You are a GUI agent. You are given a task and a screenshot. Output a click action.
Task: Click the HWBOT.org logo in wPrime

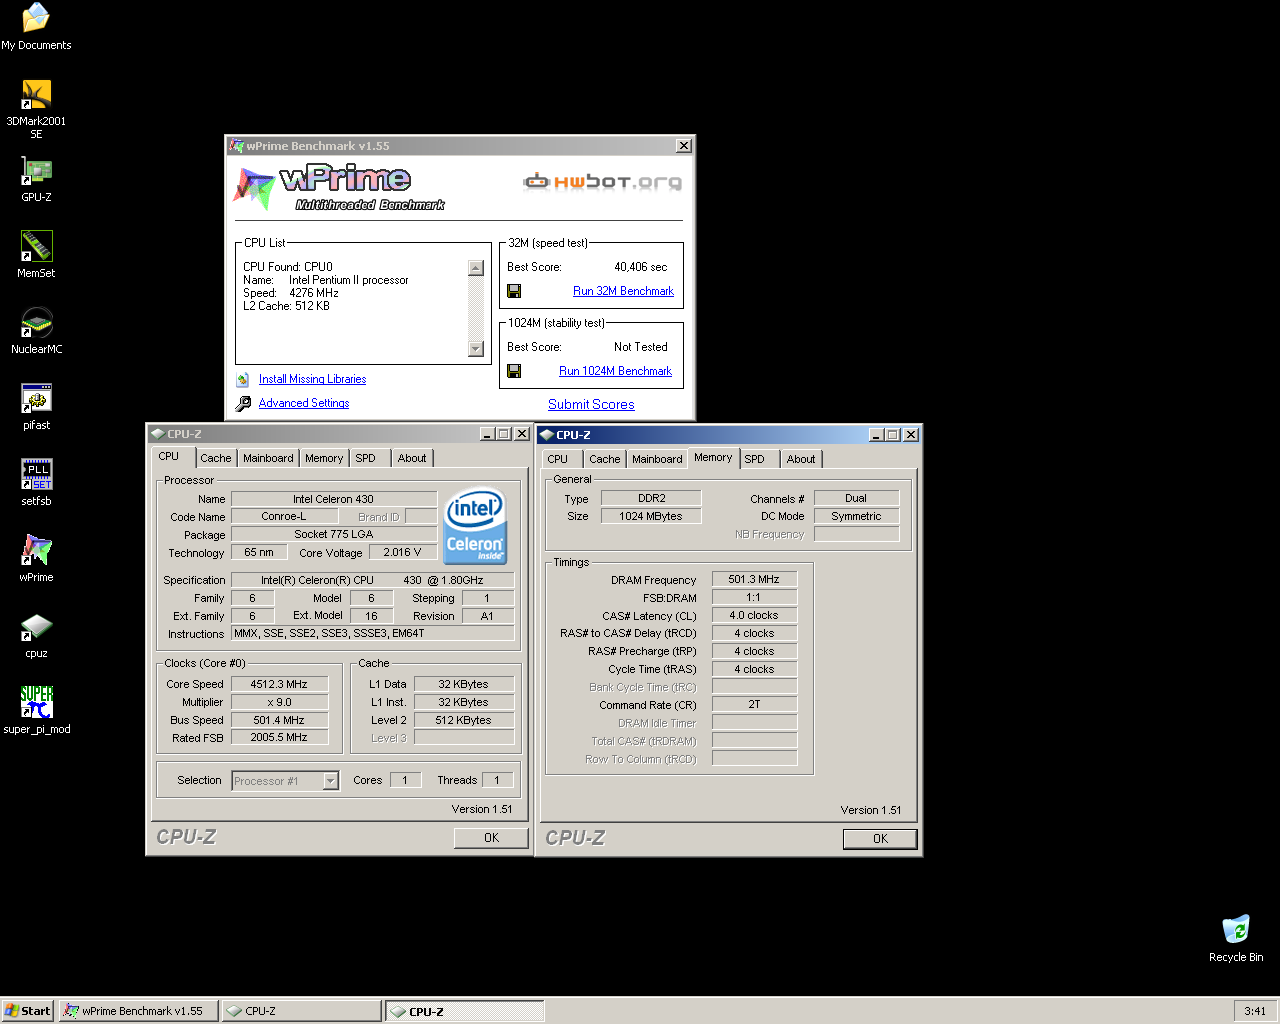coord(603,182)
